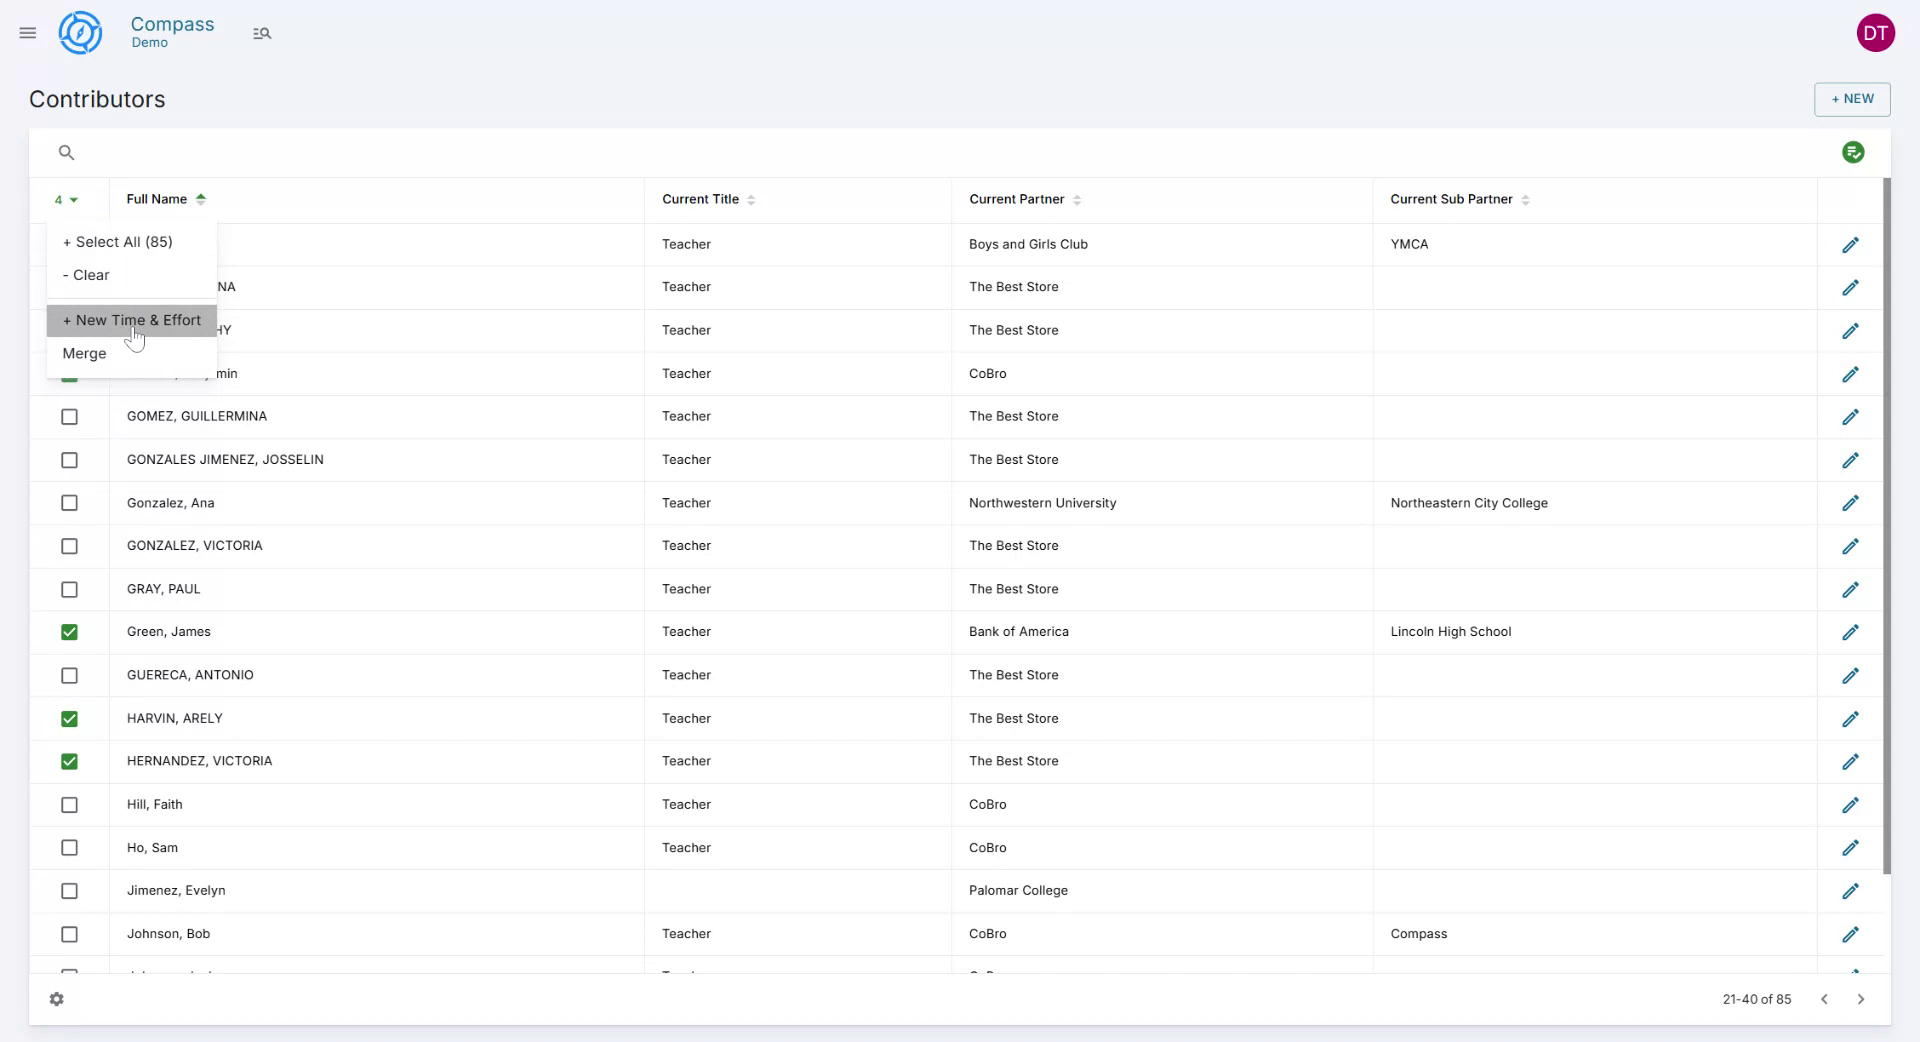Choose New Time & Effort from the menu
1920x1042 pixels.
(x=131, y=320)
